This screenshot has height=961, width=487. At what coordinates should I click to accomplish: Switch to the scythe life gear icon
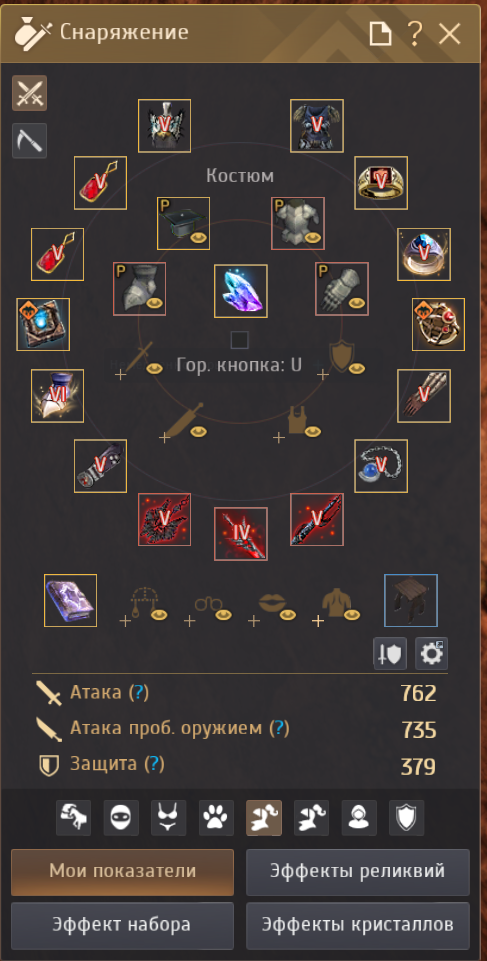(x=29, y=140)
